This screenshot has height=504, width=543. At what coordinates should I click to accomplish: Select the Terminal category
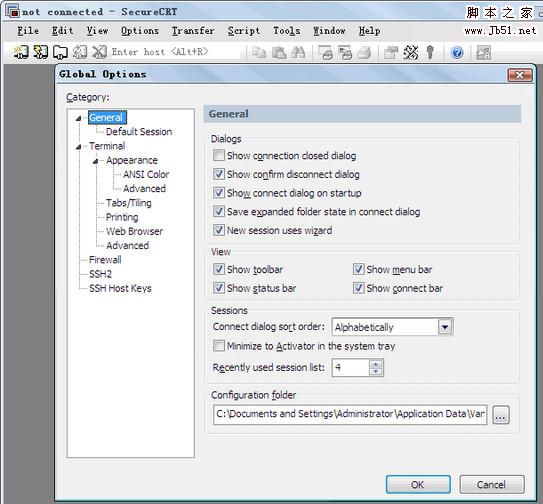click(107, 146)
